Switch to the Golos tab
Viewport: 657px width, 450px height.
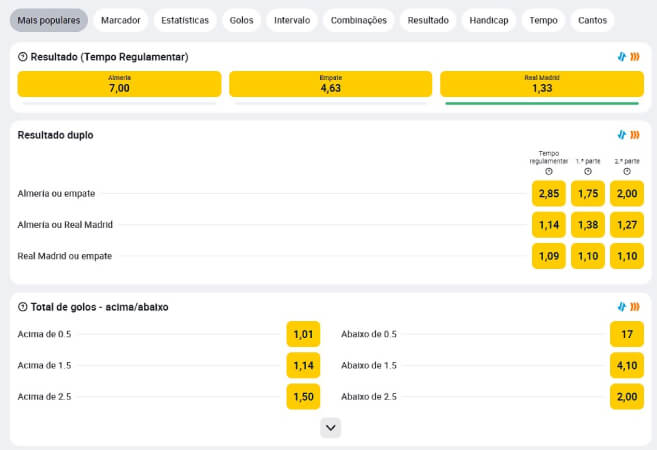pos(241,20)
